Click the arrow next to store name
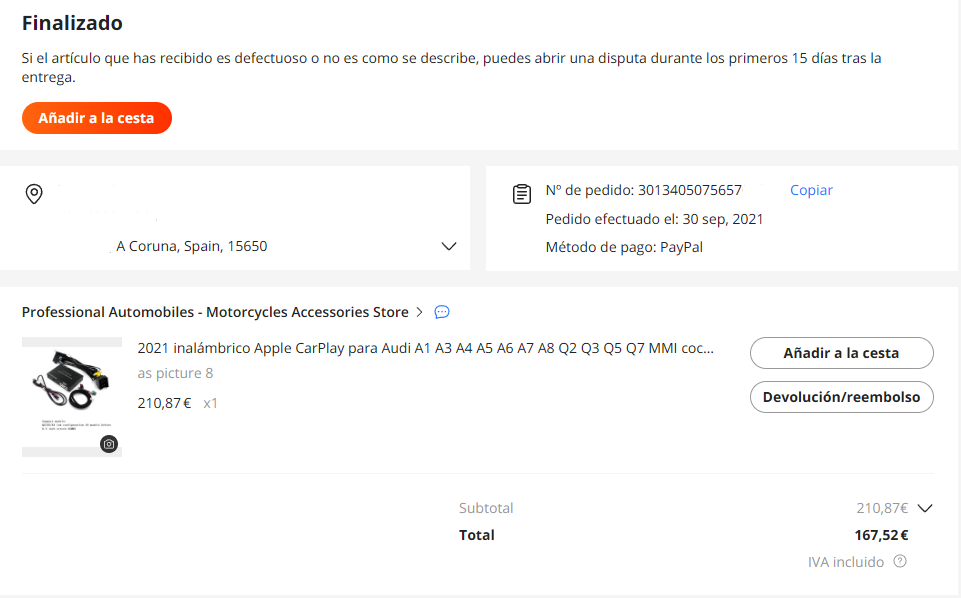Image resolution: width=961 pixels, height=598 pixels. (x=420, y=312)
